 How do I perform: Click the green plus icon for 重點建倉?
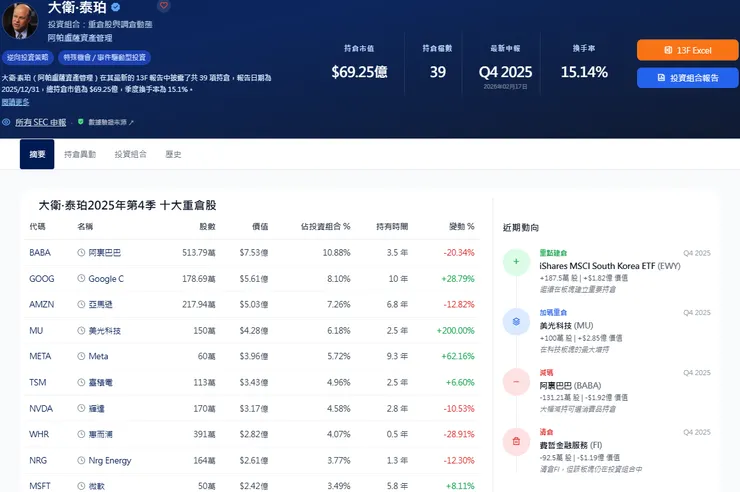516,262
